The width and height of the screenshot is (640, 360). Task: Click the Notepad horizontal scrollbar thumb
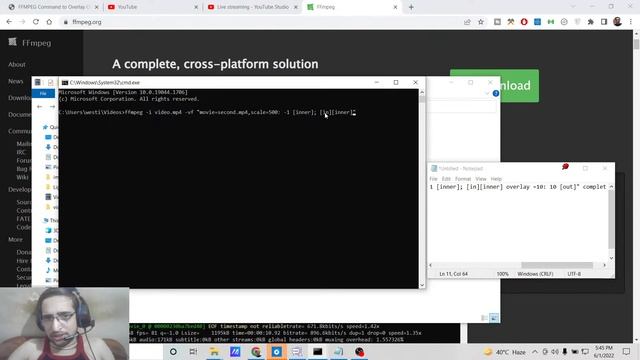coord(557,265)
